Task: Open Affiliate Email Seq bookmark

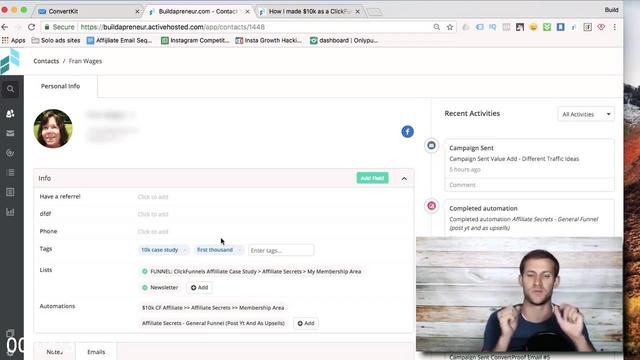Action: pos(119,40)
